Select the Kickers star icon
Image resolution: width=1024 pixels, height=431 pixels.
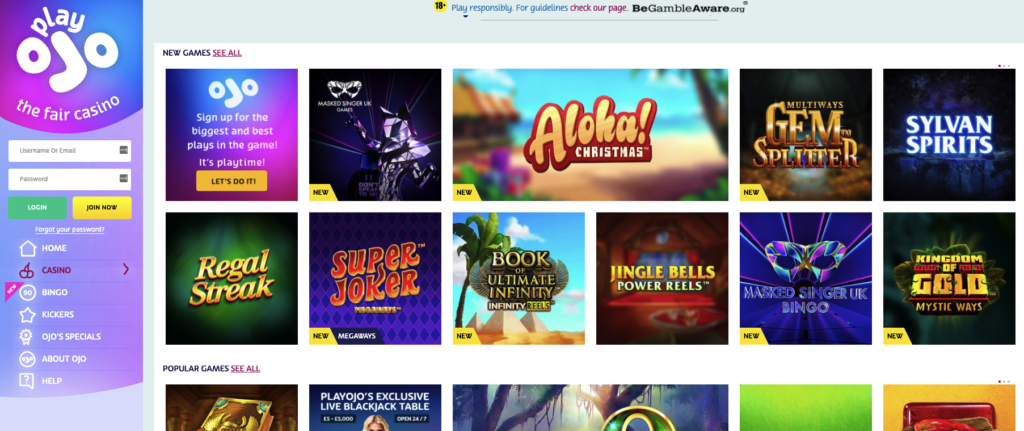pyautogui.click(x=27, y=315)
